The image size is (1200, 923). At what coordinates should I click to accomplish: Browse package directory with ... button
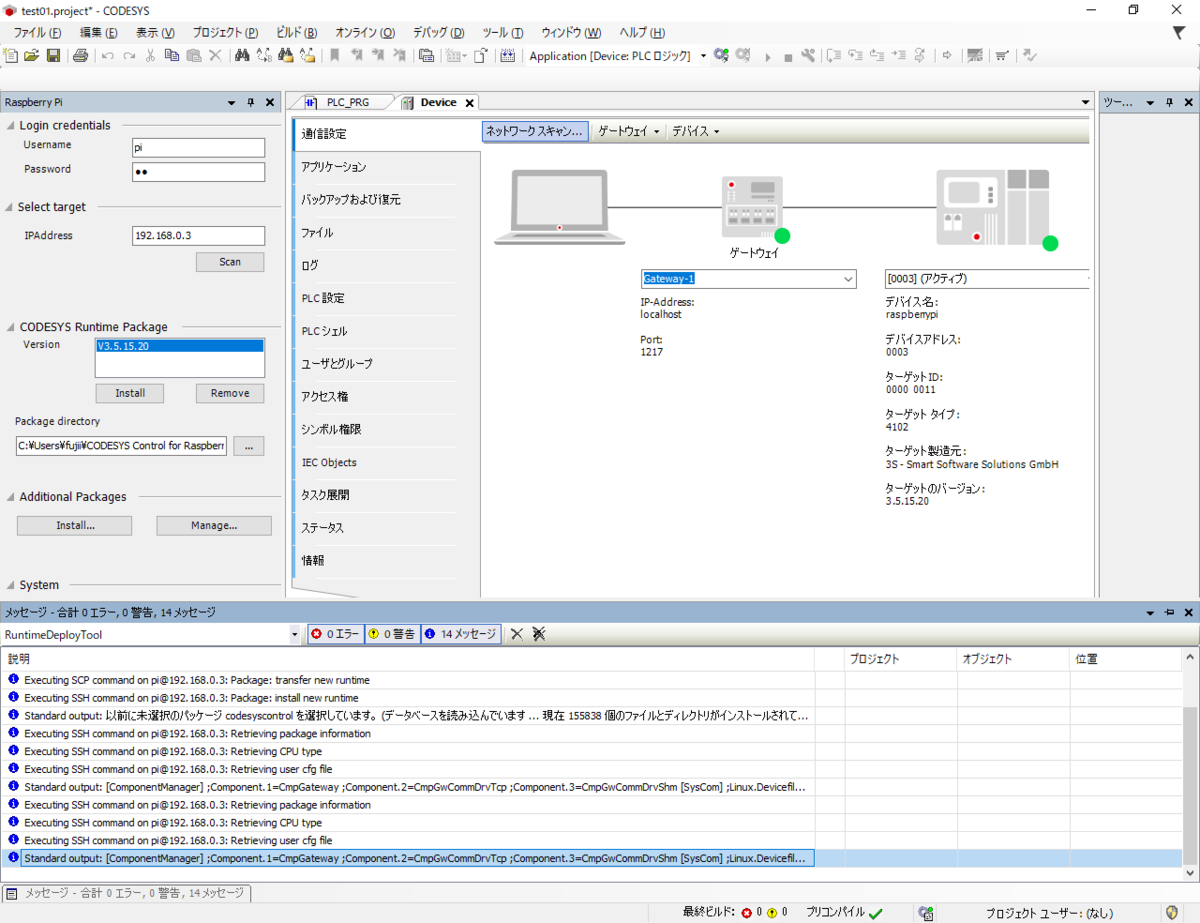(249, 445)
